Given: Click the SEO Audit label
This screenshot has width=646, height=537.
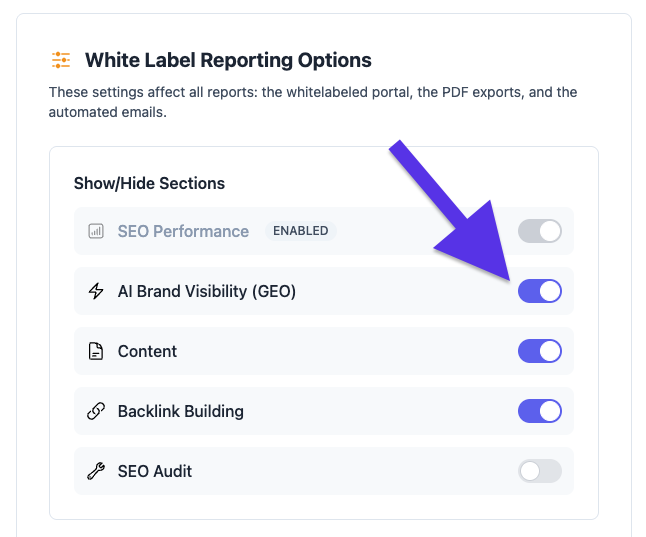Looking at the screenshot, I should (155, 471).
